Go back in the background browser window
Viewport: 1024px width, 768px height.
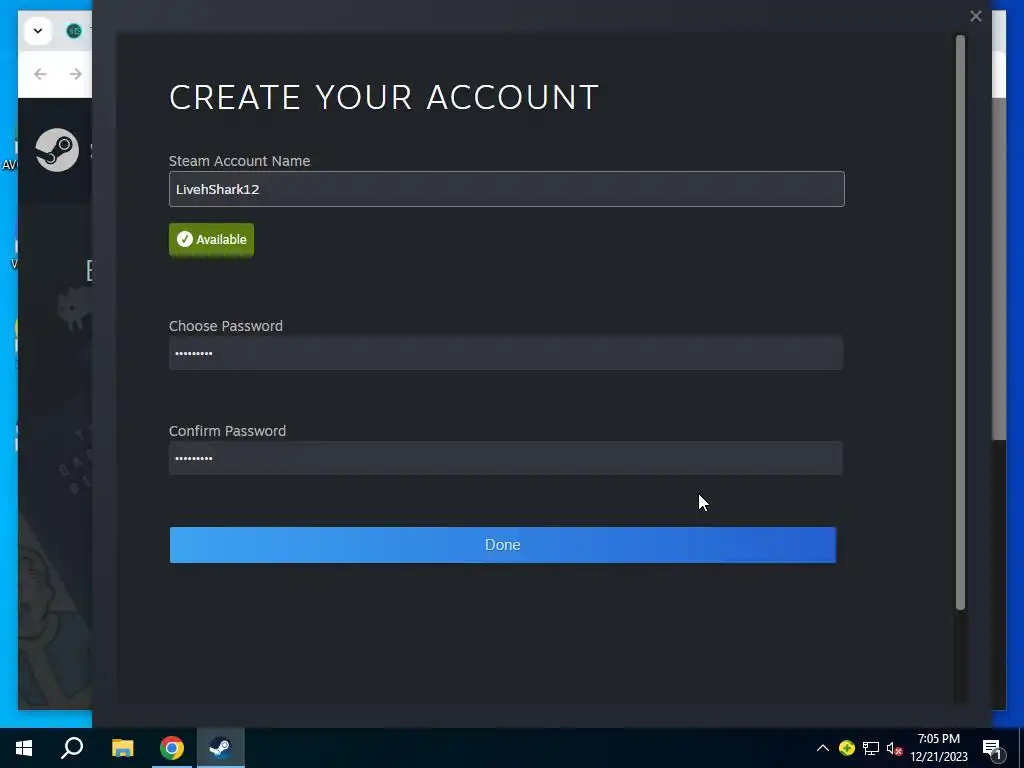click(40, 74)
